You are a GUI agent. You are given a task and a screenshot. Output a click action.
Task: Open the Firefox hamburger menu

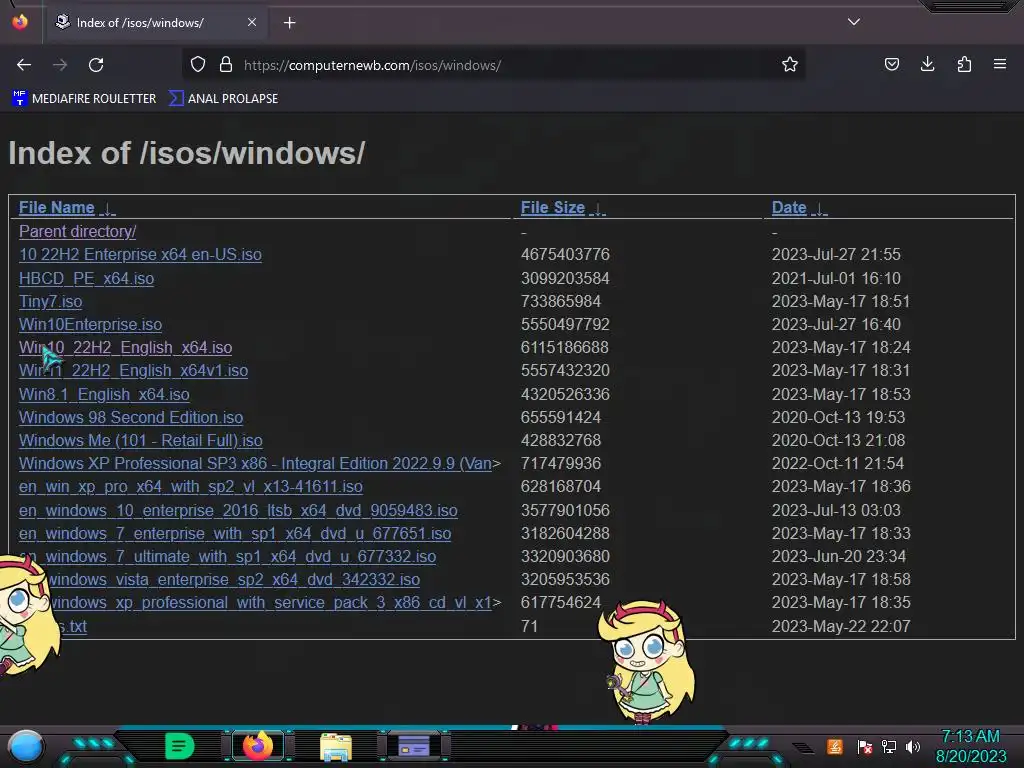[1000, 65]
